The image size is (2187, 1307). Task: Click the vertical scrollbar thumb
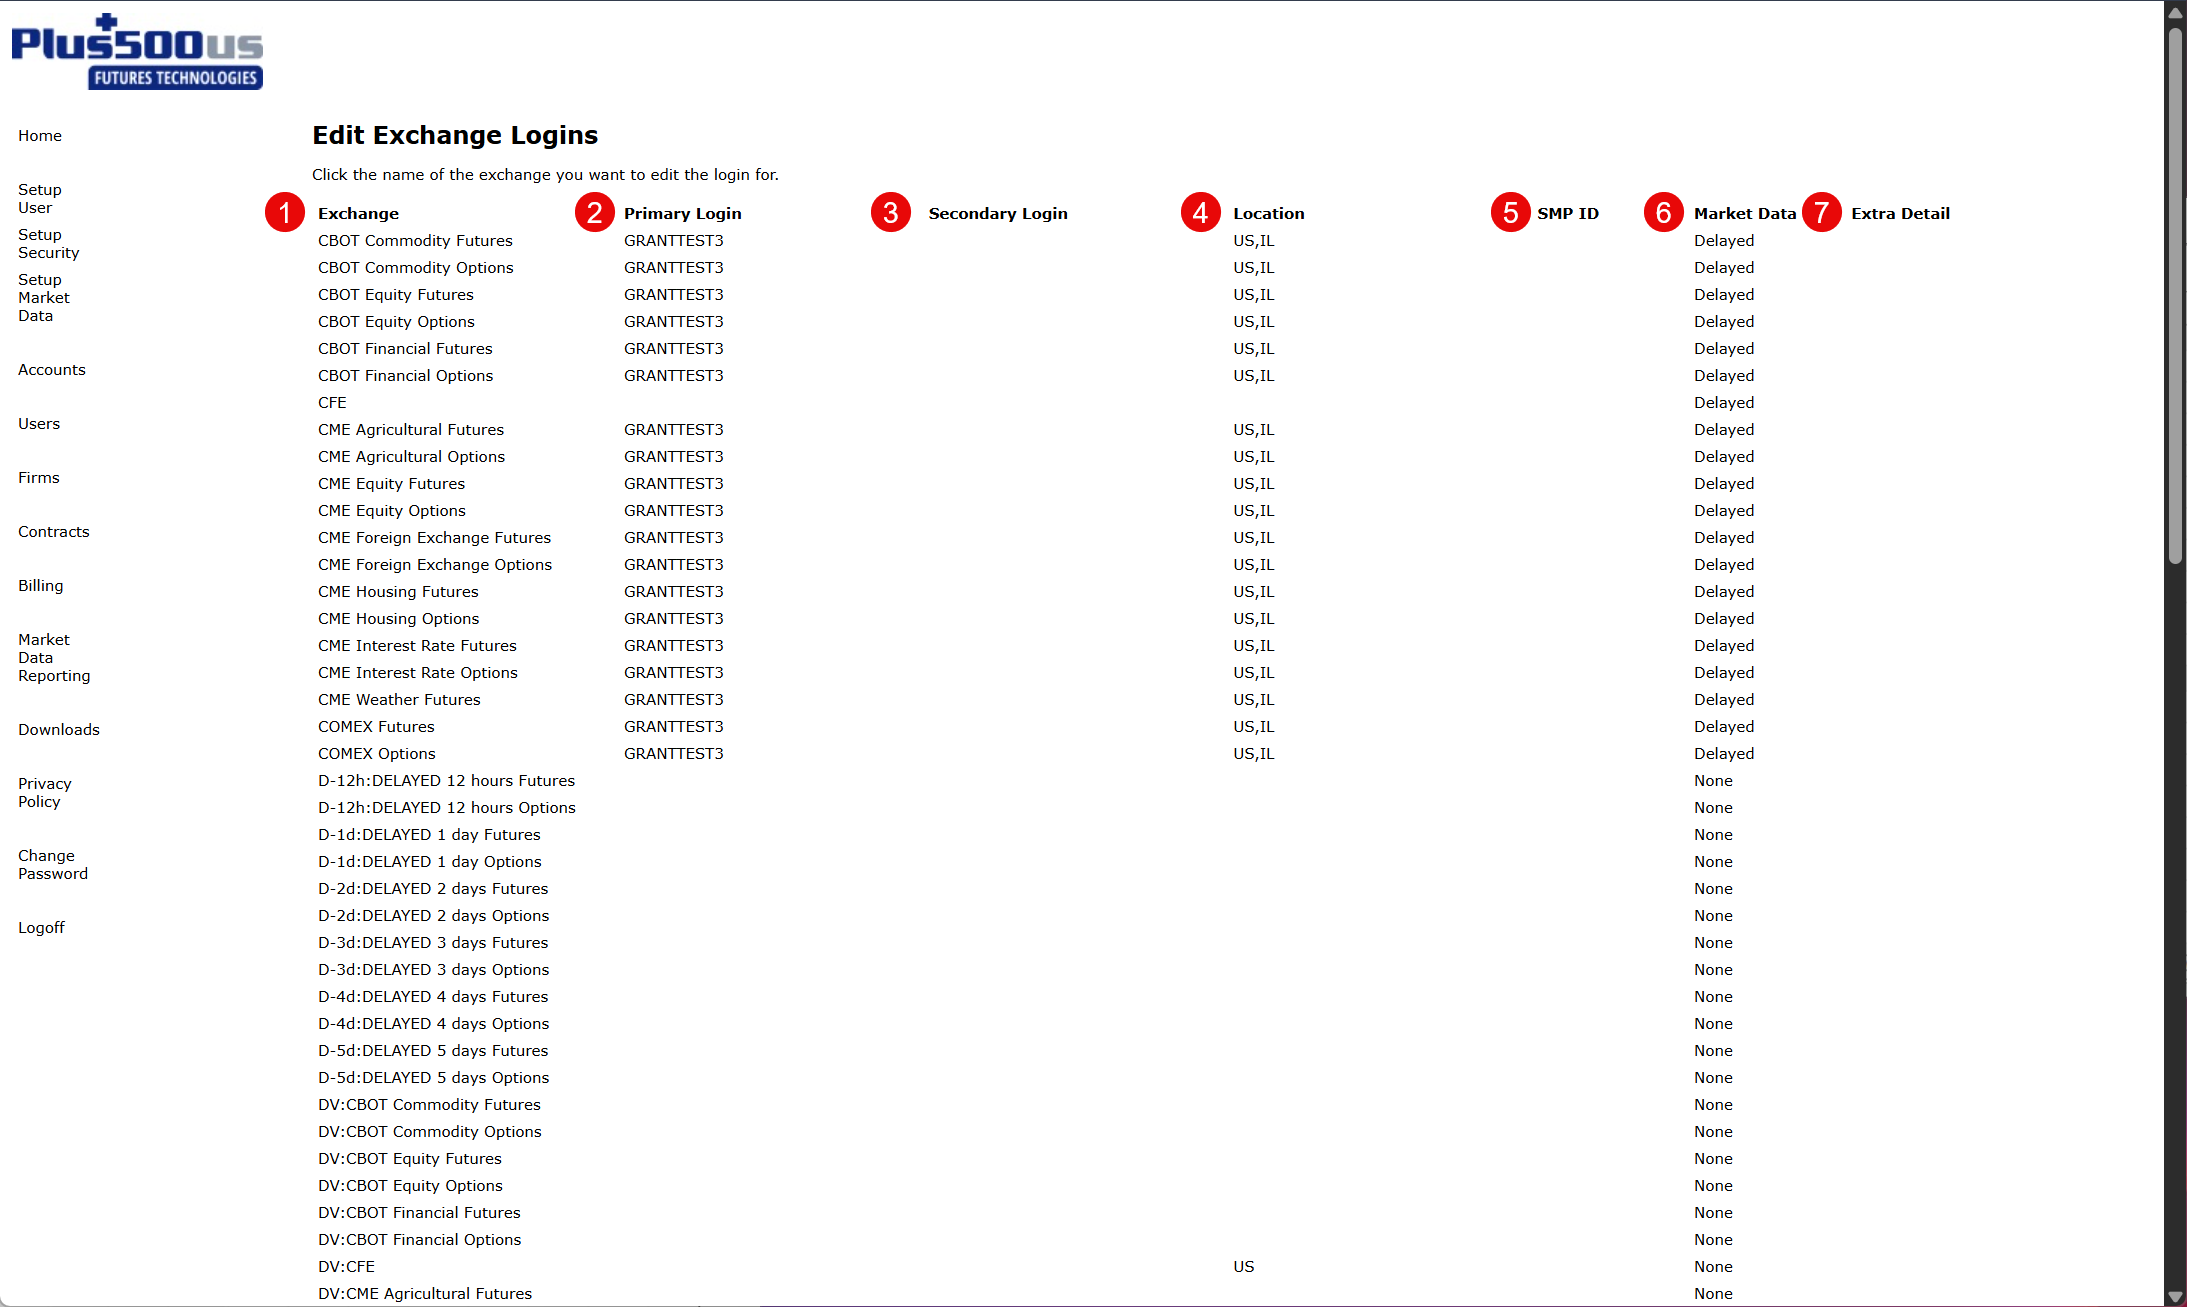(2175, 295)
